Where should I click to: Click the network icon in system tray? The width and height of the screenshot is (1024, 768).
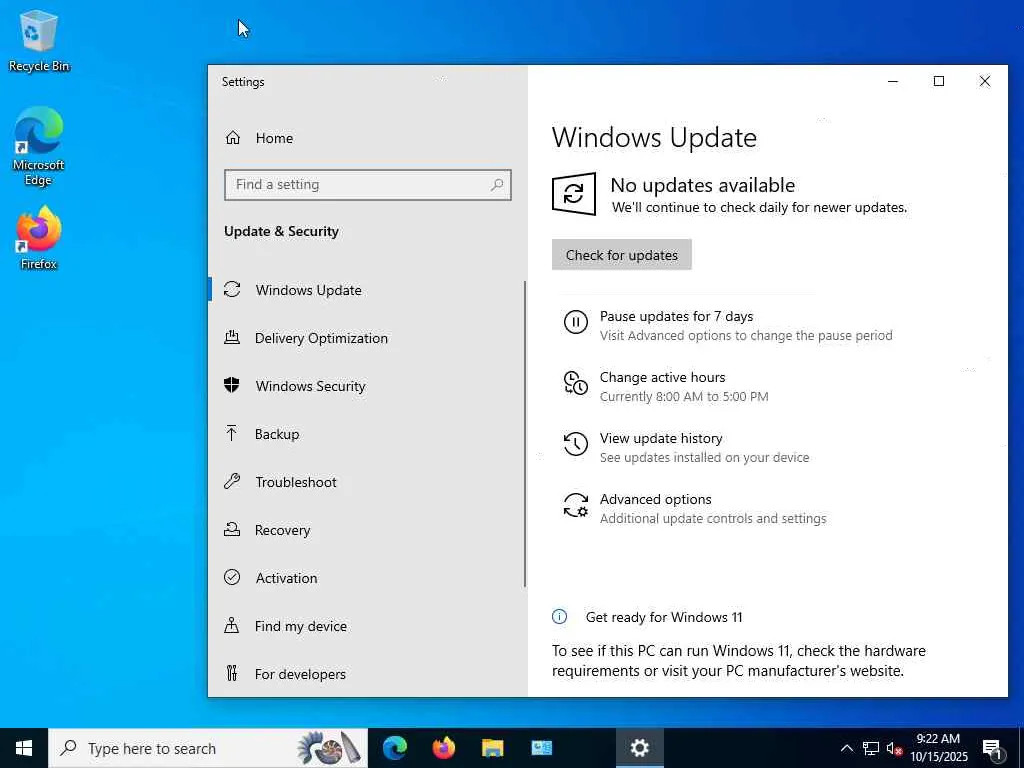coord(871,748)
